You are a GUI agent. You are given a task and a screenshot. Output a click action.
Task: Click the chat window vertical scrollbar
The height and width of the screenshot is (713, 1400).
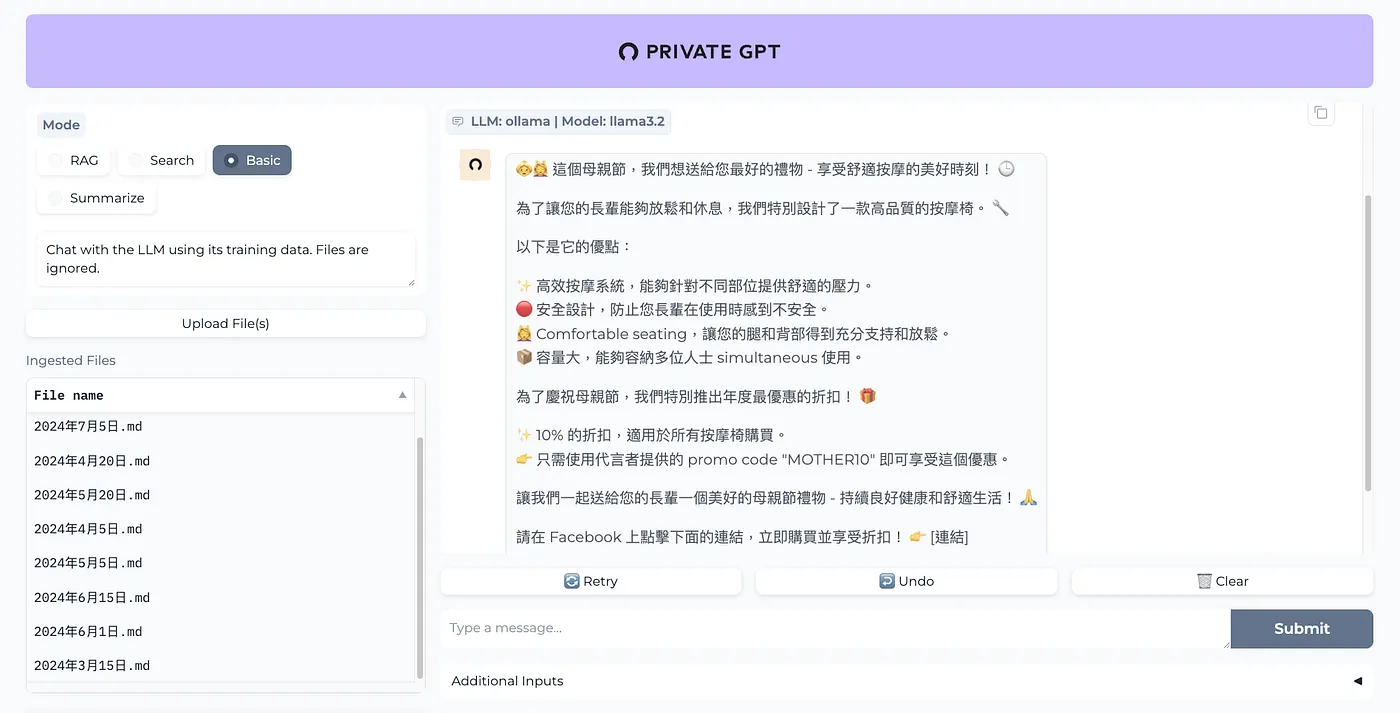click(1368, 342)
